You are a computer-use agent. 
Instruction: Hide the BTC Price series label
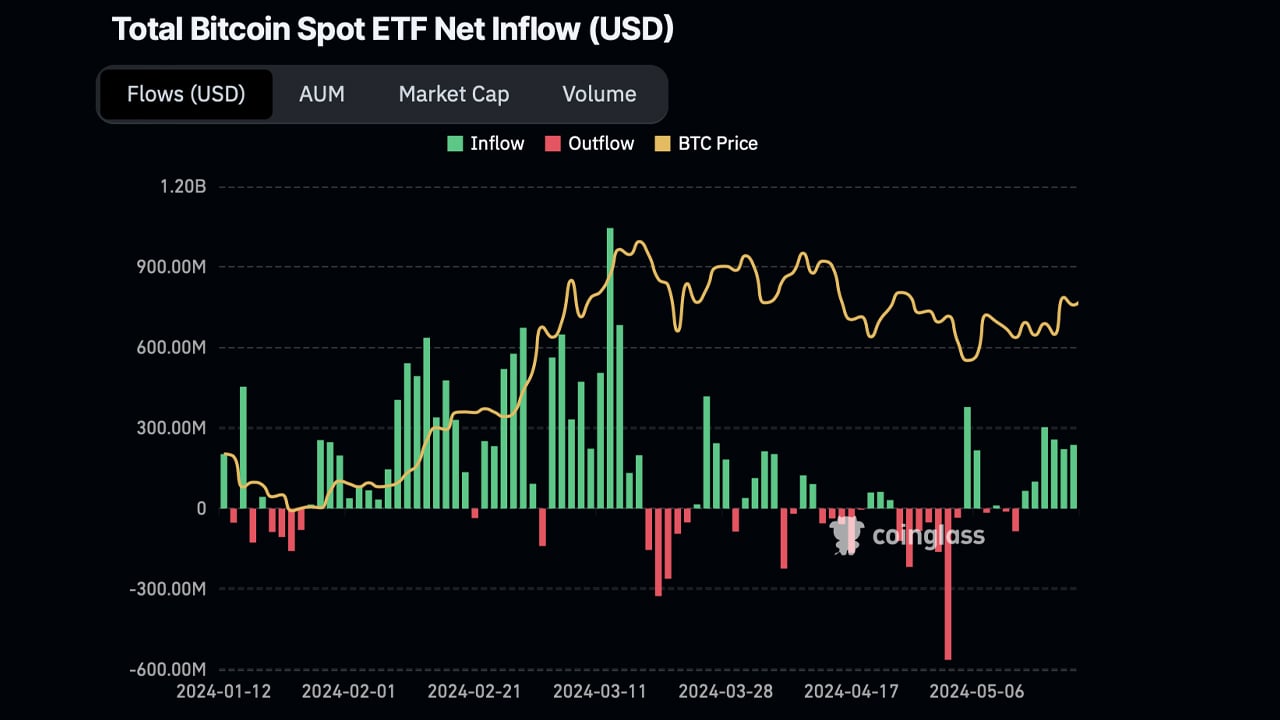718,144
